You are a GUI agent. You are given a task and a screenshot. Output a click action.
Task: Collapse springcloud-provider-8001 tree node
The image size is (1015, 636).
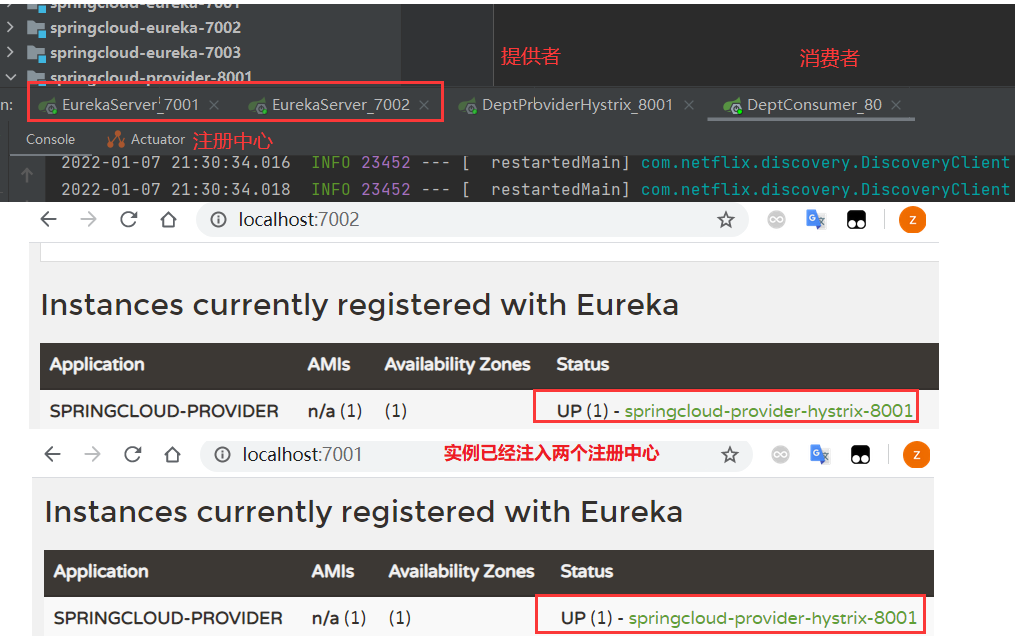pyautogui.click(x=10, y=77)
